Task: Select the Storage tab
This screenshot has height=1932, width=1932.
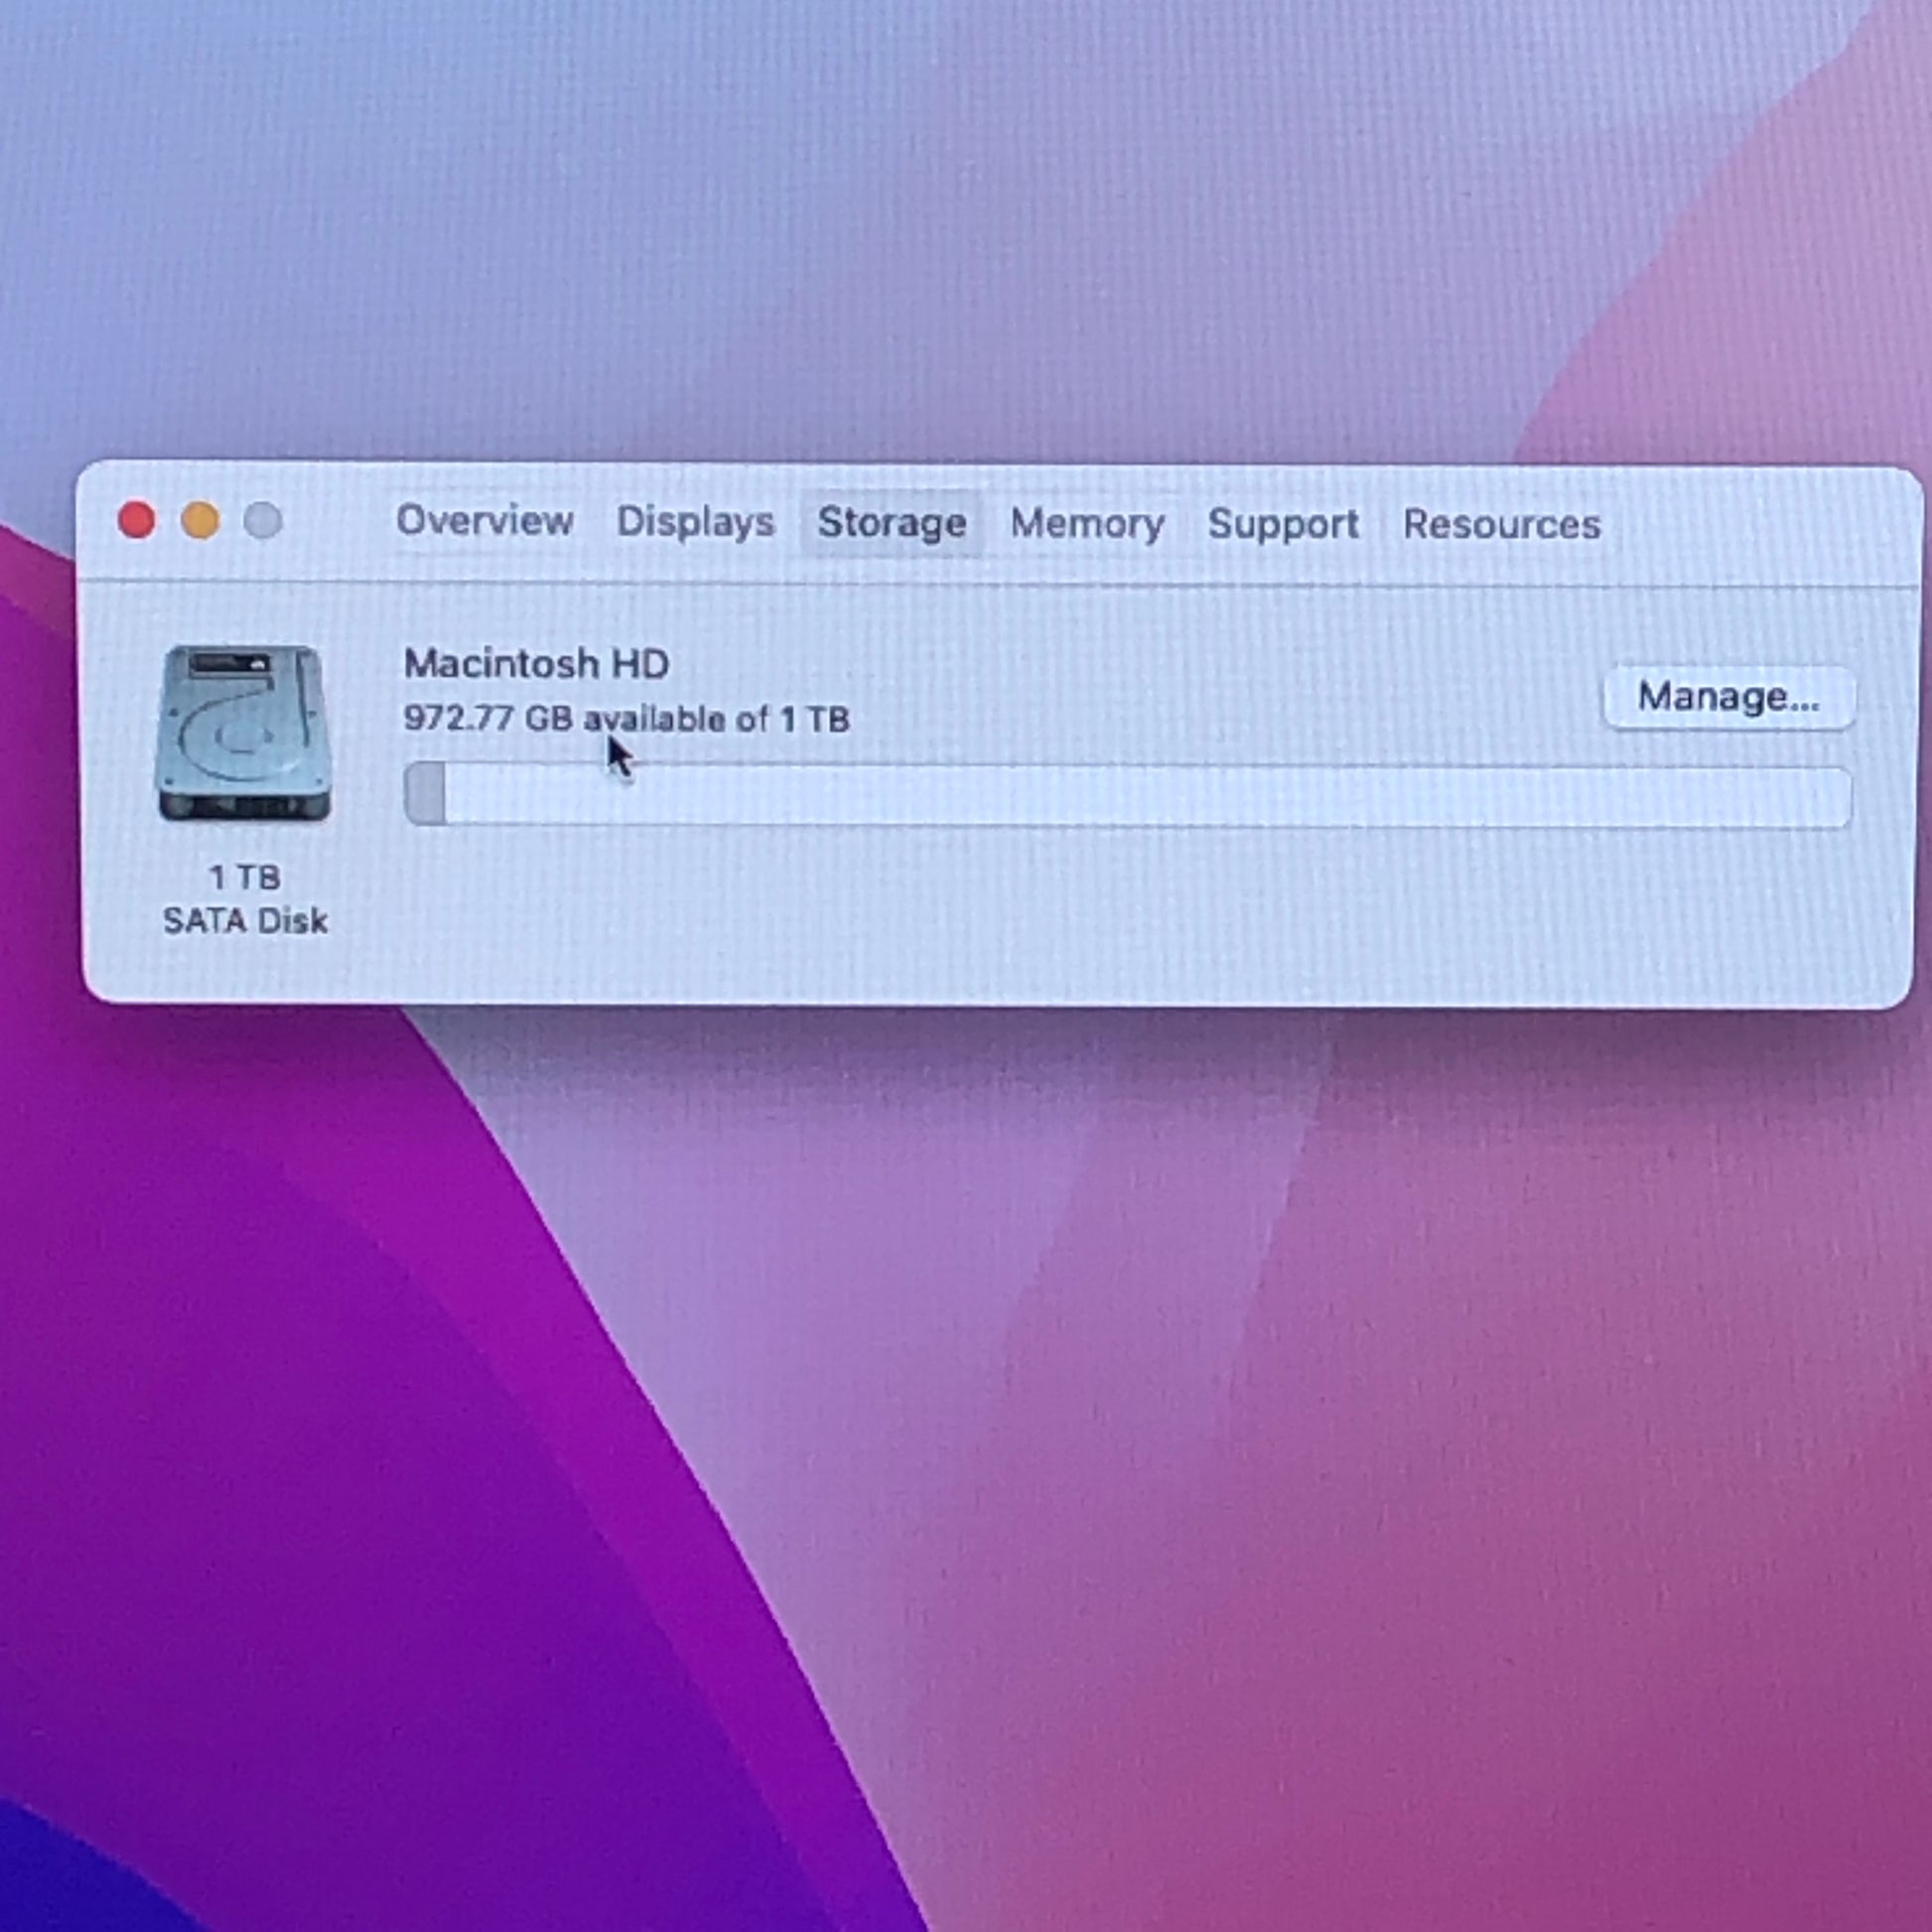Action: [x=891, y=523]
